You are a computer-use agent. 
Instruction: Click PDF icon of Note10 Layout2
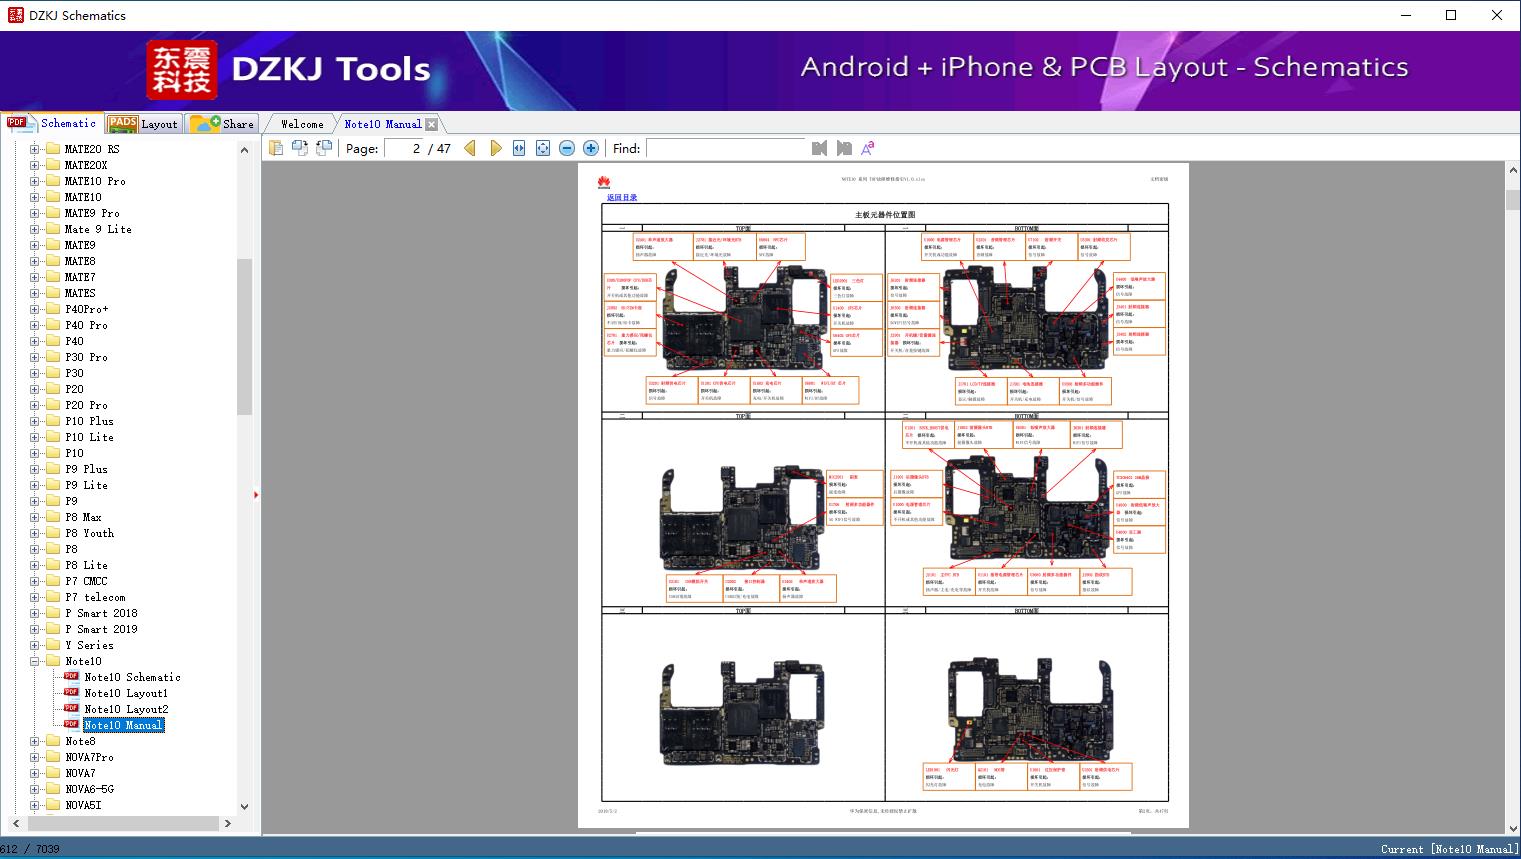click(71, 709)
